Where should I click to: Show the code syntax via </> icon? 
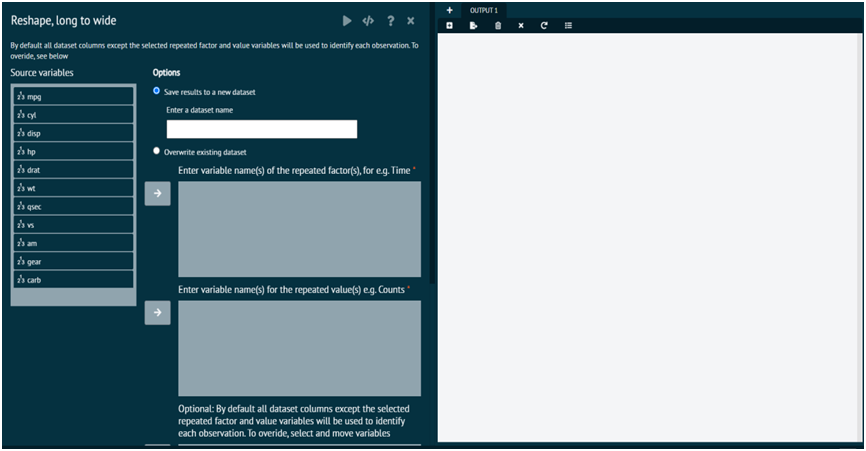[x=368, y=20]
